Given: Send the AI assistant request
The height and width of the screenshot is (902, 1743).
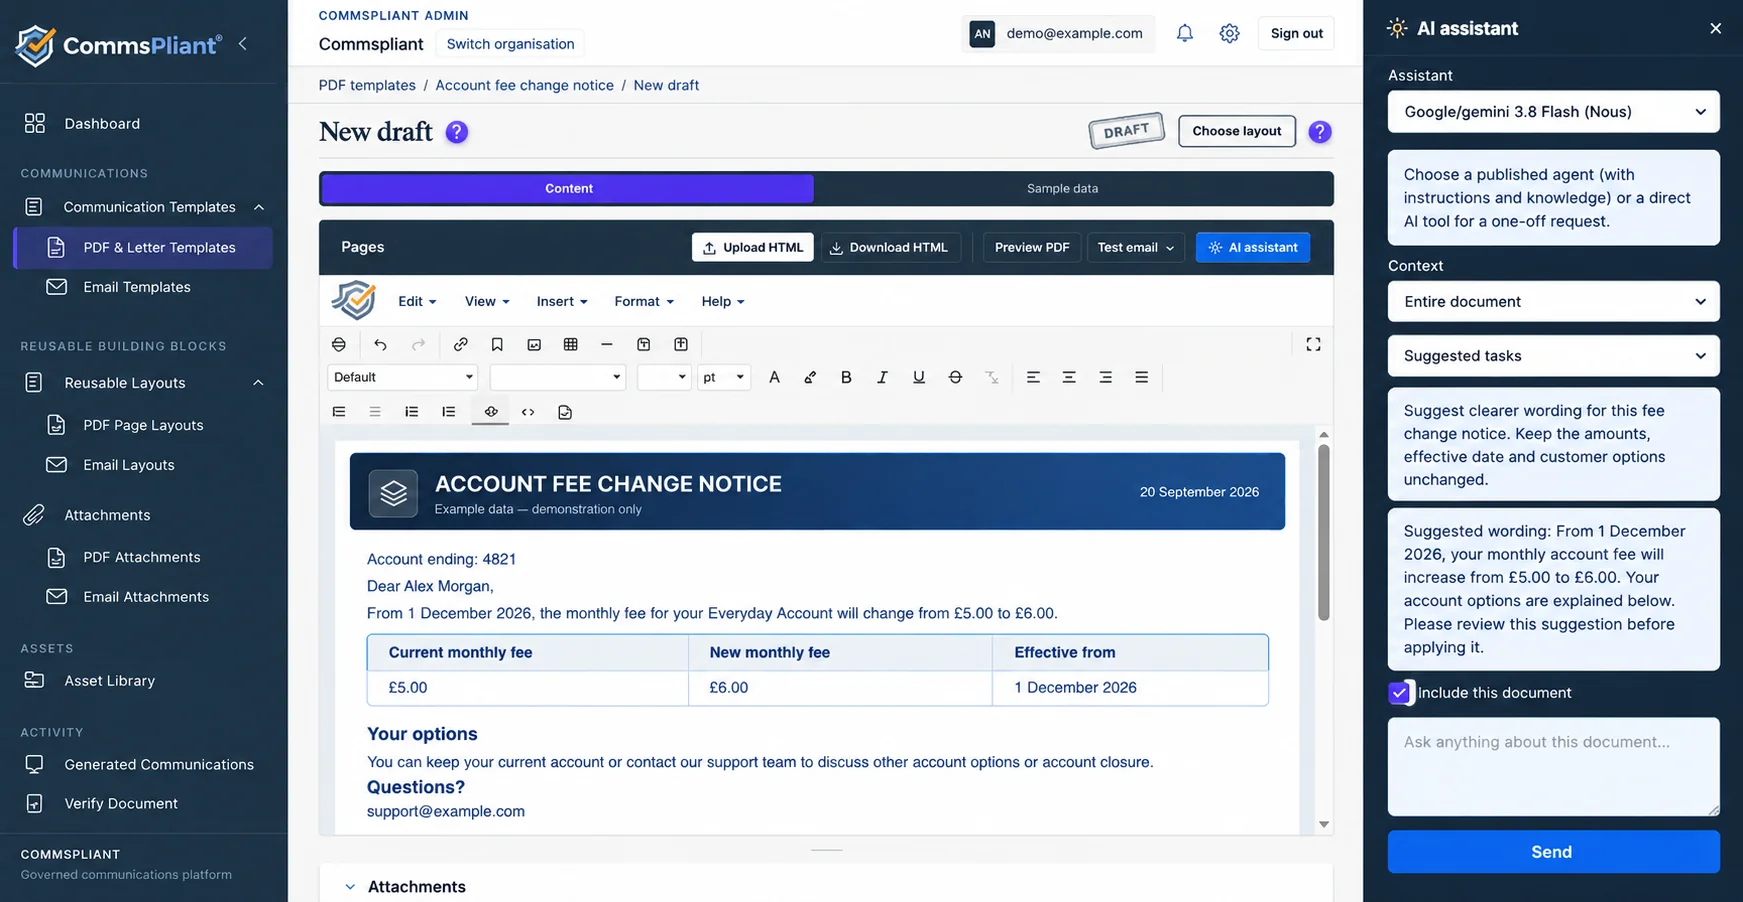Looking at the screenshot, I should click(1553, 852).
